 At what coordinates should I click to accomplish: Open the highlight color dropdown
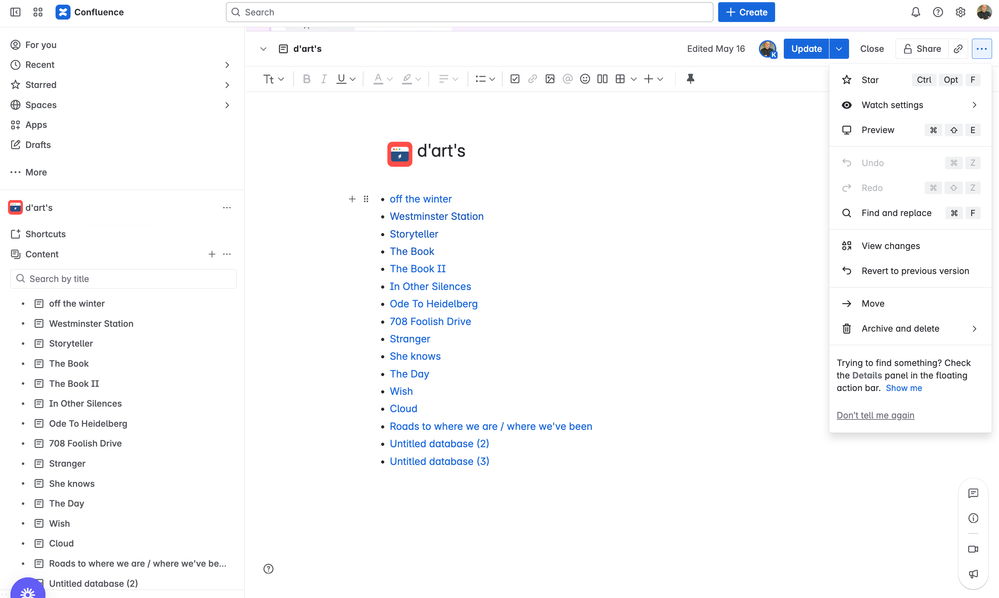[x=412, y=79]
